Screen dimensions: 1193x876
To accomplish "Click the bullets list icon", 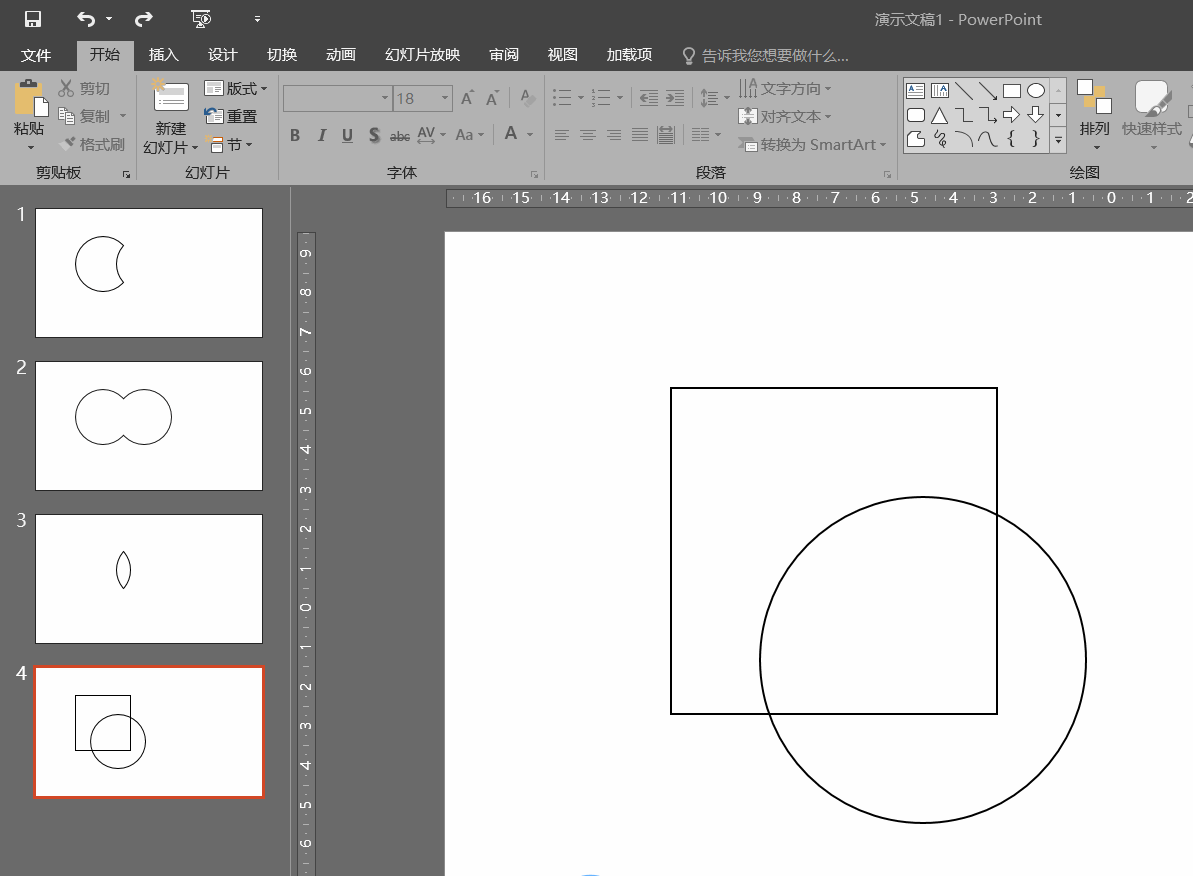I will point(562,97).
